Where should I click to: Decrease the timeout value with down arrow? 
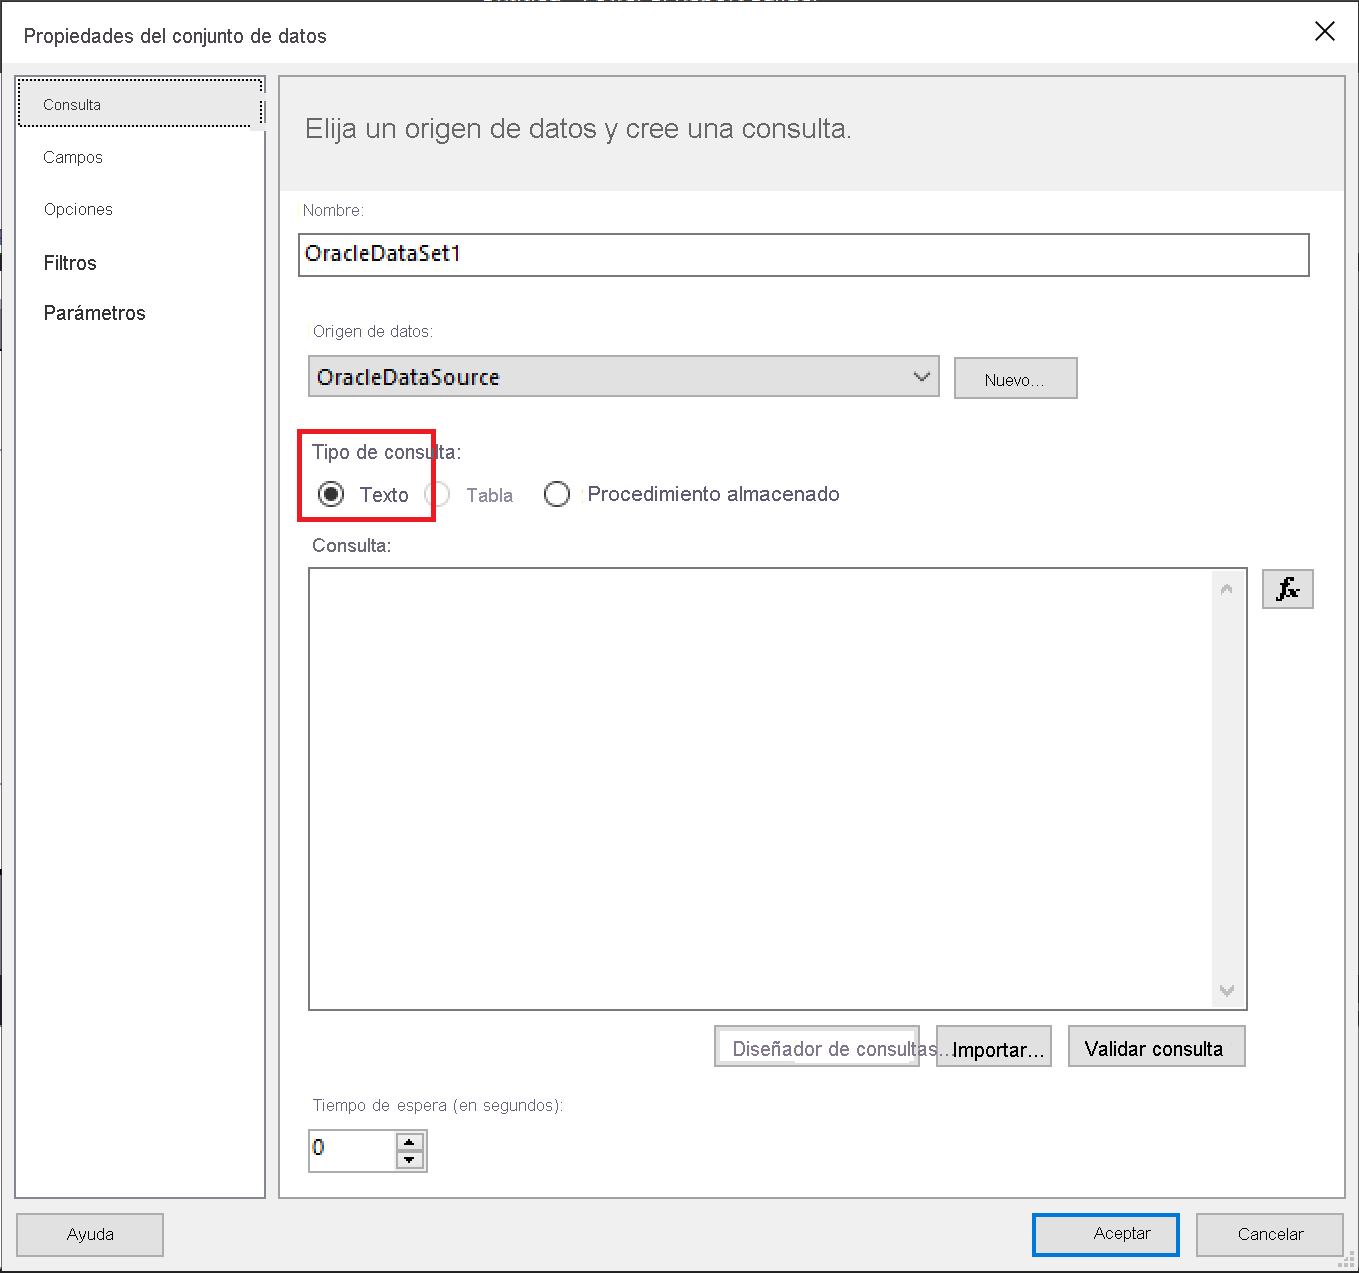(x=409, y=1160)
